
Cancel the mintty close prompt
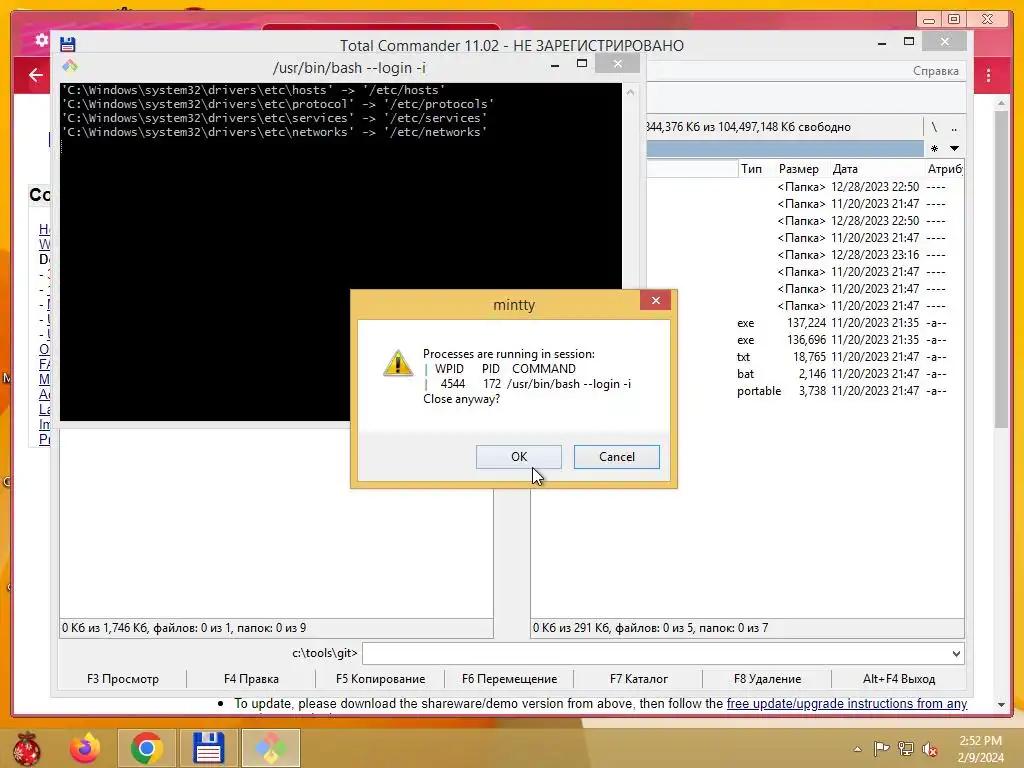coord(616,456)
